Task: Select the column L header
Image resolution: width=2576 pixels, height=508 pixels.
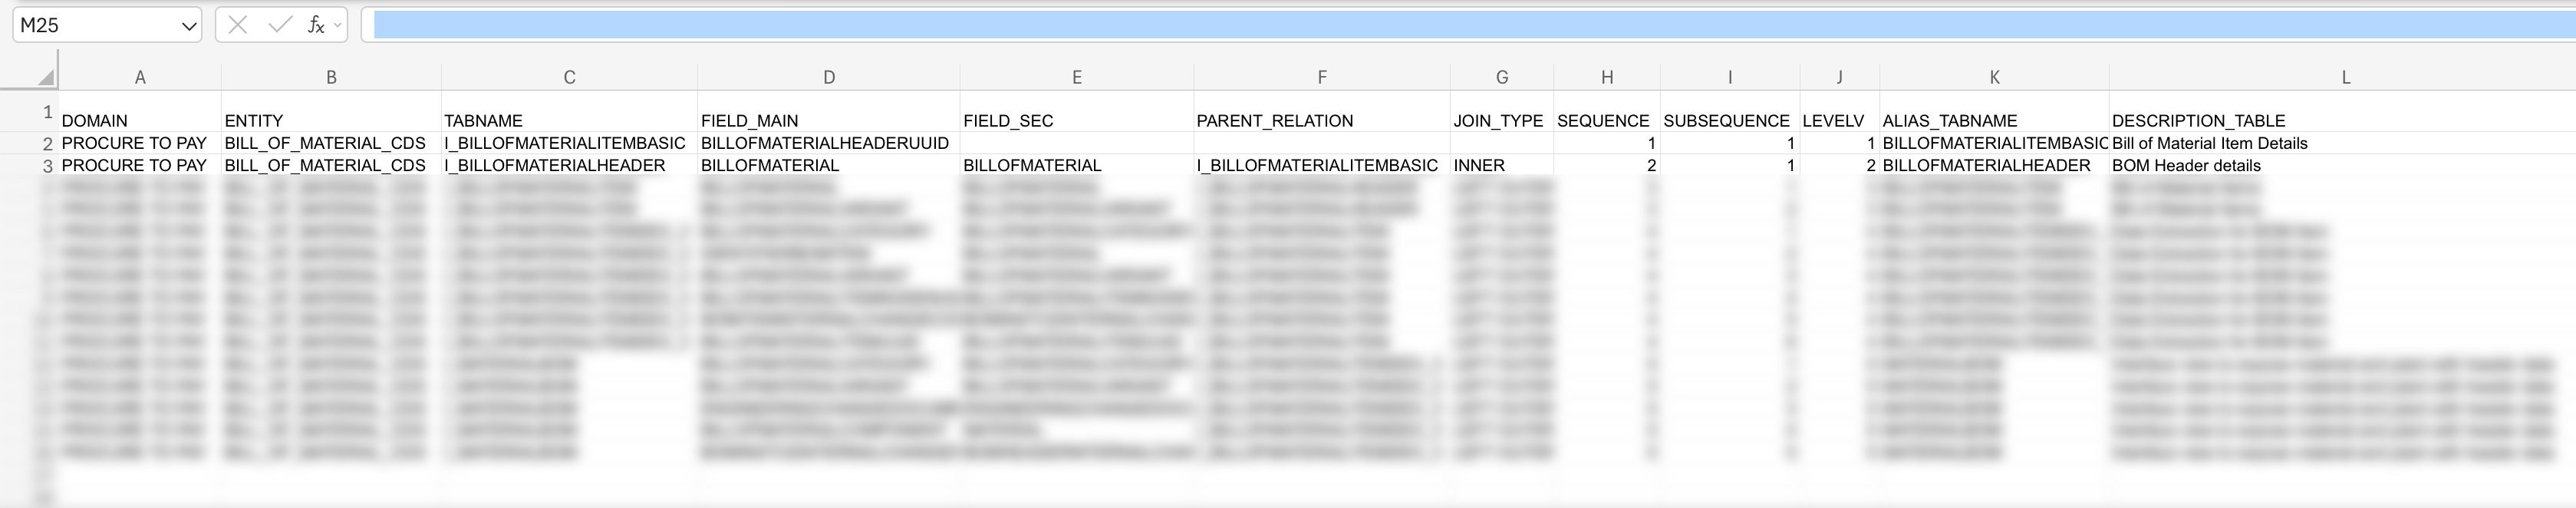Action: [x=2345, y=77]
